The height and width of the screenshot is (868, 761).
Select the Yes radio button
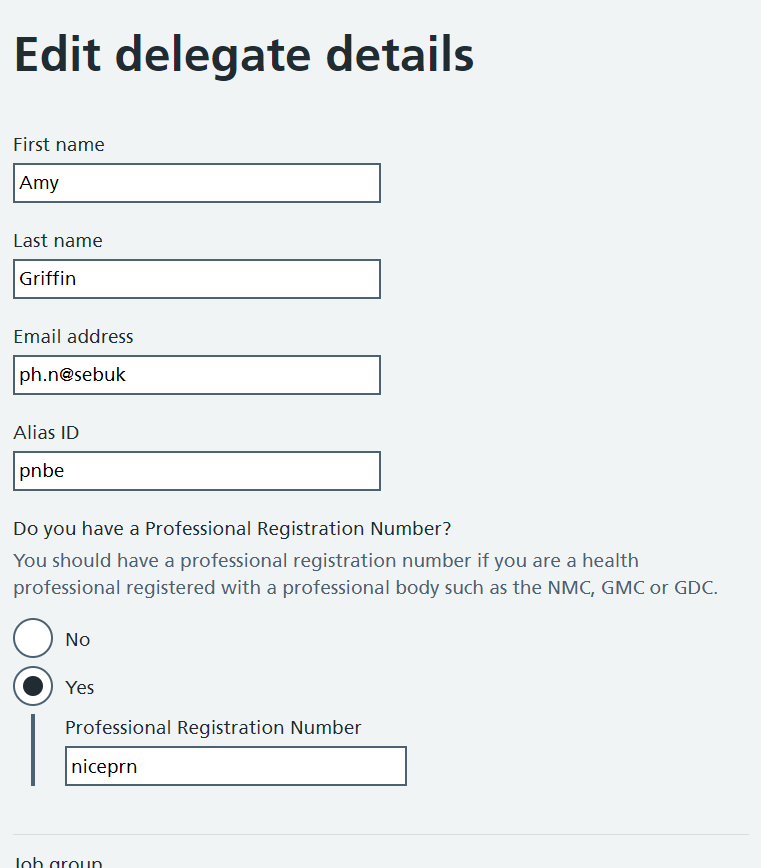click(33, 687)
